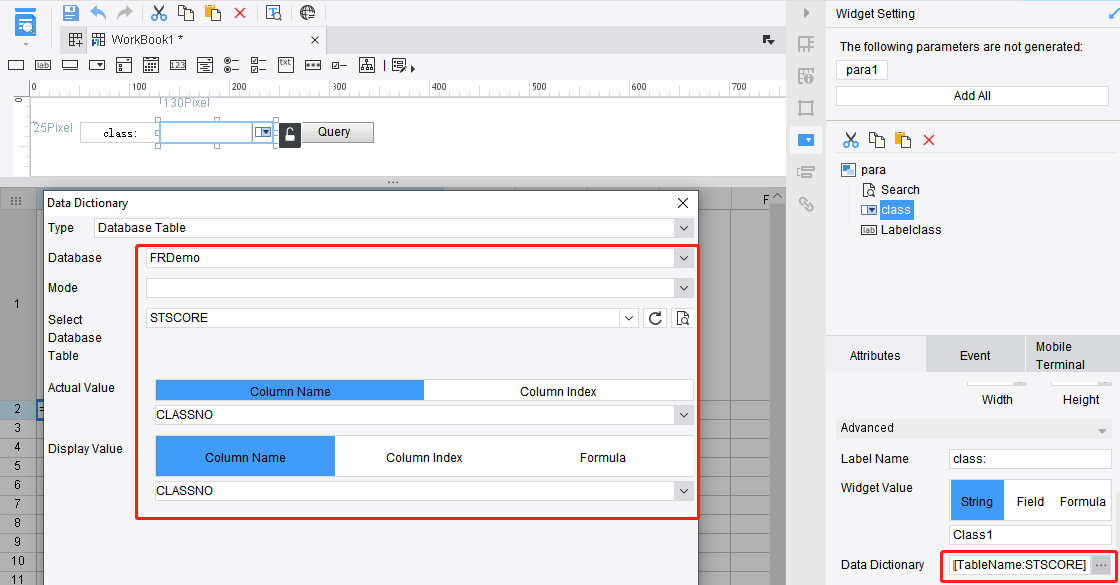Switch to the Event tab
The width and height of the screenshot is (1120, 585).
[975, 355]
